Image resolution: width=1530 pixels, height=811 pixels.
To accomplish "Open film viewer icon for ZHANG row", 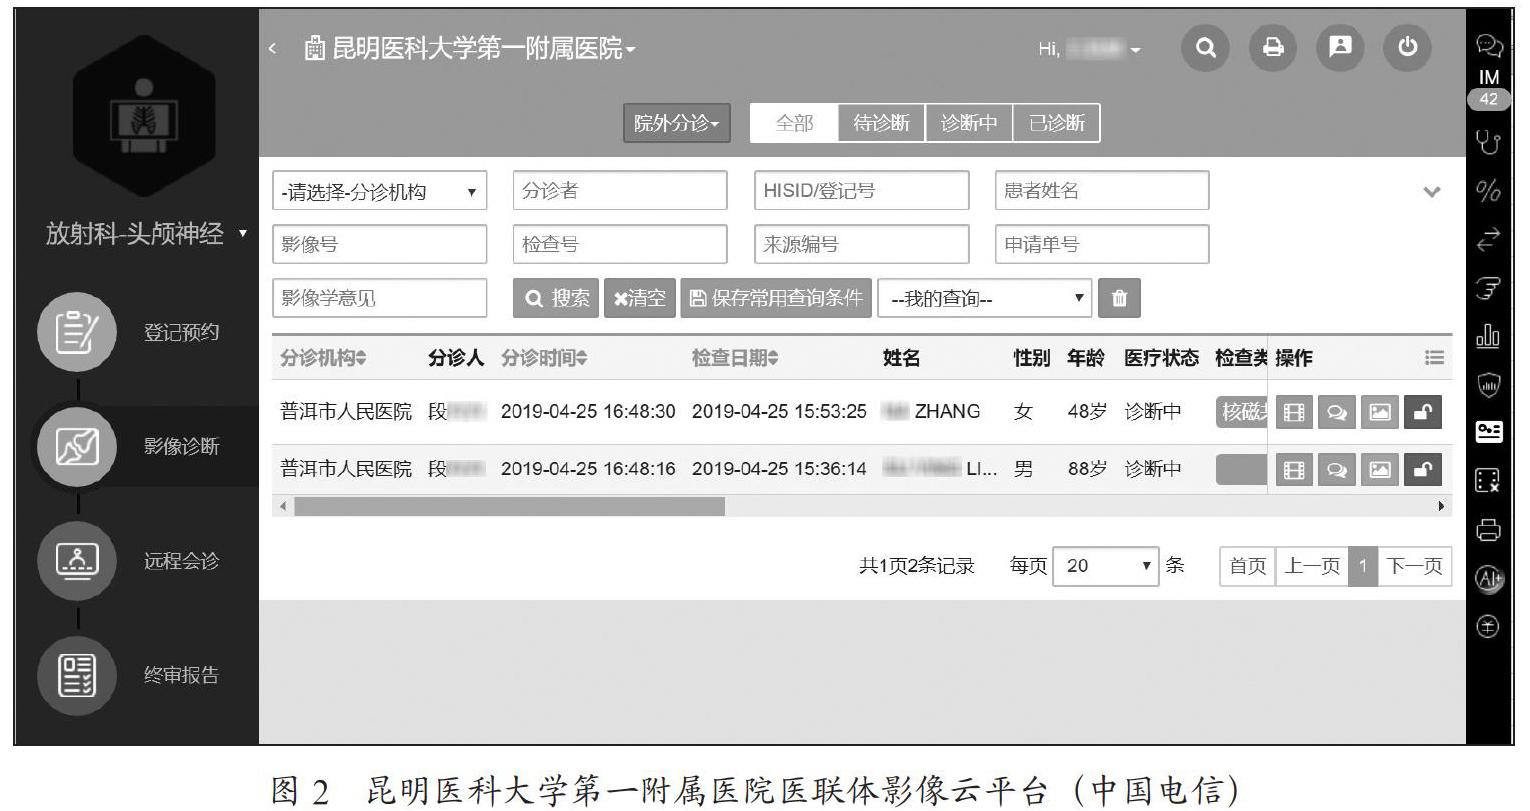I will (1294, 412).
